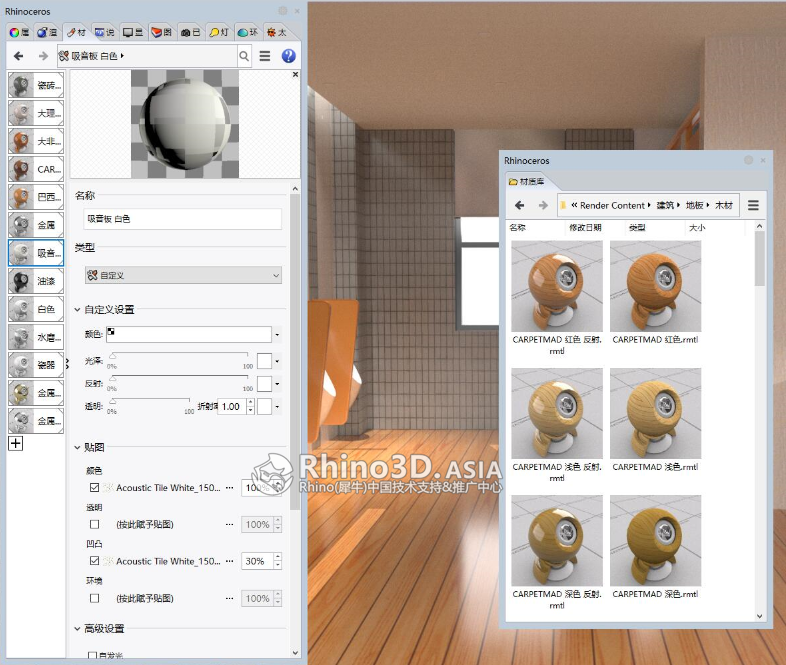Open the 类型 自定义 type dropdown
The height and width of the screenshot is (665, 786).
coord(183,275)
